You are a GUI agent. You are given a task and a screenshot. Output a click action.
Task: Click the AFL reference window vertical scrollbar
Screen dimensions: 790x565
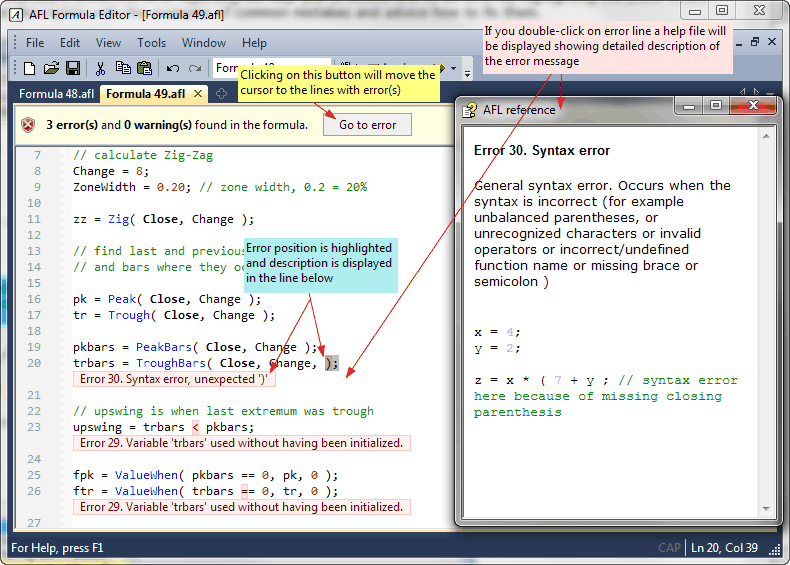[768, 320]
